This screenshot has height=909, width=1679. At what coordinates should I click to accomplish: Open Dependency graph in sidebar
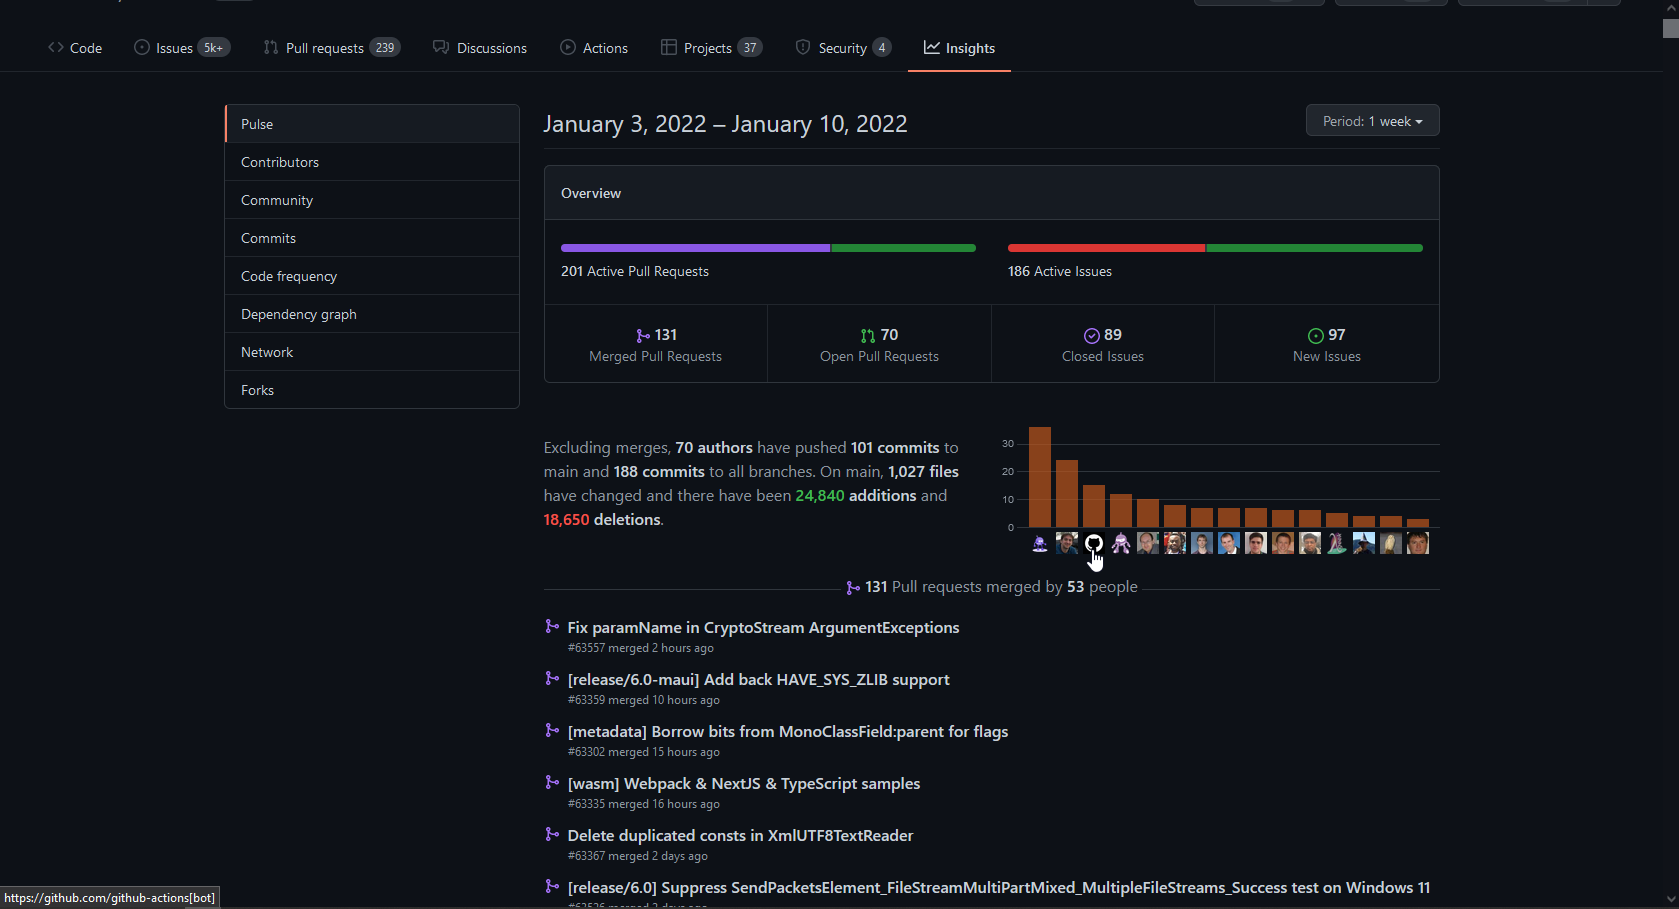pyautogui.click(x=372, y=314)
